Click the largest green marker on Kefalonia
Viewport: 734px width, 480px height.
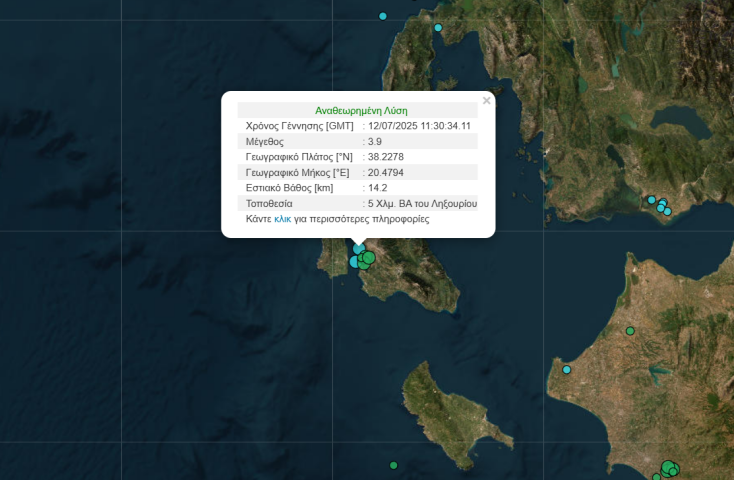click(x=369, y=258)
